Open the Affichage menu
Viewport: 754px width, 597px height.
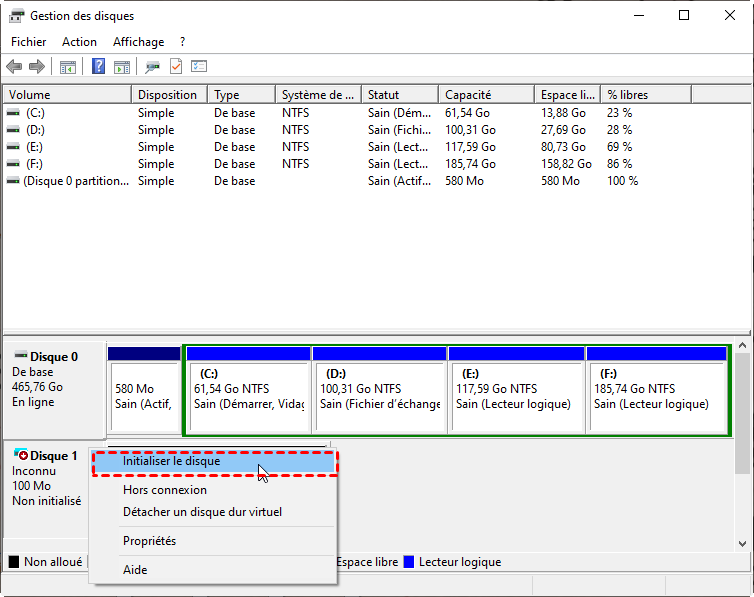138,42
